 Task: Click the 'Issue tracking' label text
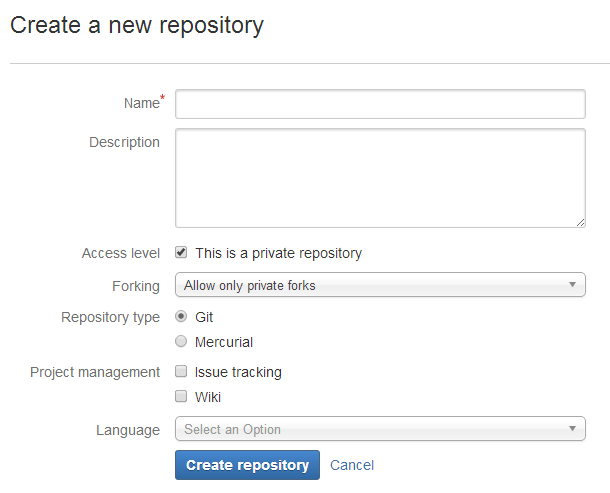click(x=238, y=372)
